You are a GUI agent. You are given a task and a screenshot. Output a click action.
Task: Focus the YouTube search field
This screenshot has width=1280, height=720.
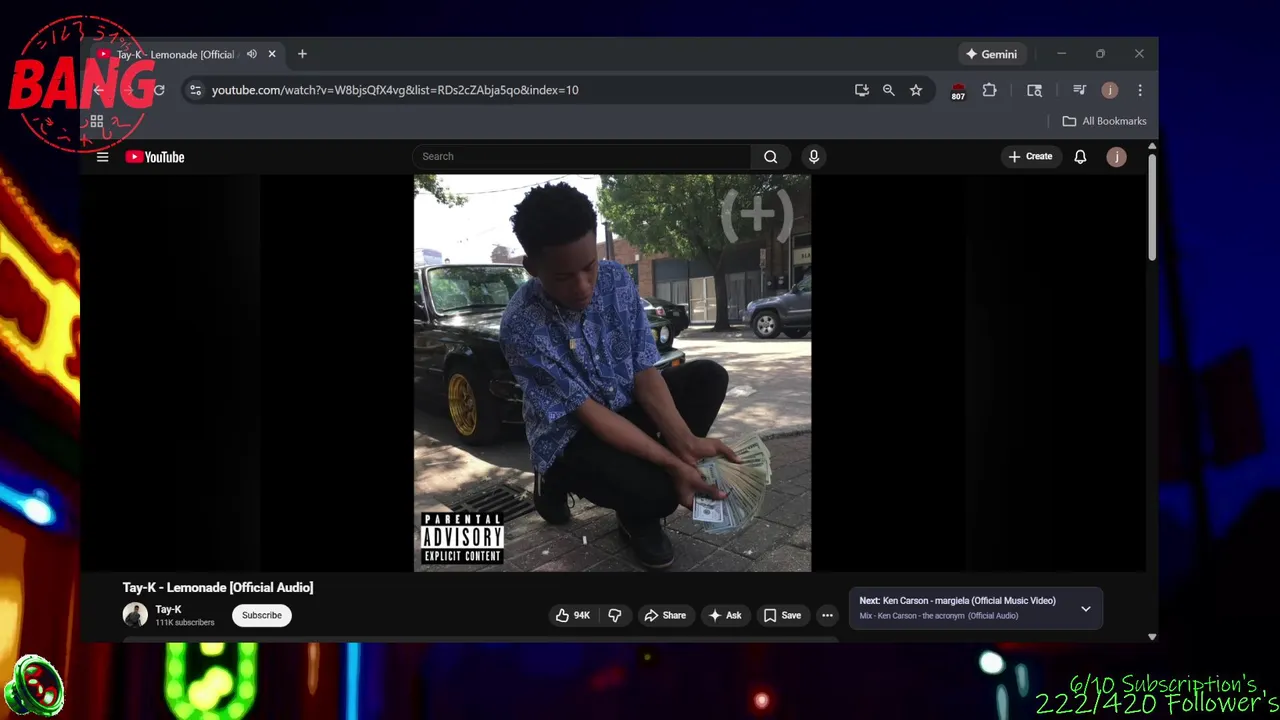(581, 157)
